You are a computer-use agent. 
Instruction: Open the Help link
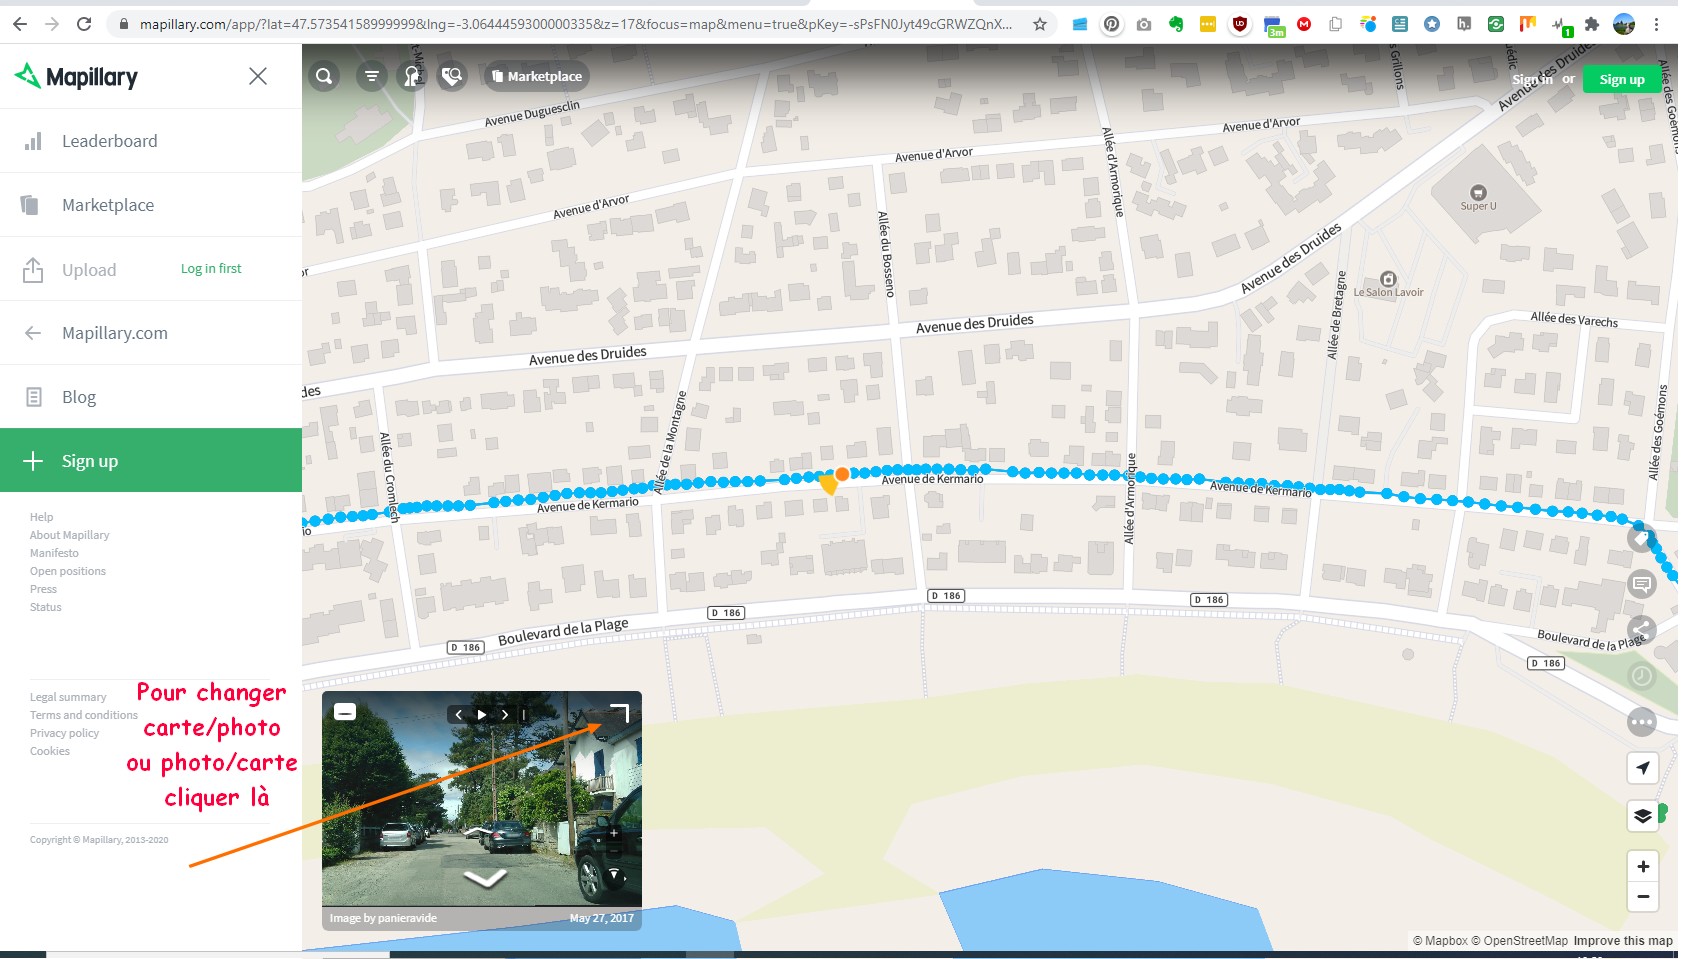pos(42,517)
